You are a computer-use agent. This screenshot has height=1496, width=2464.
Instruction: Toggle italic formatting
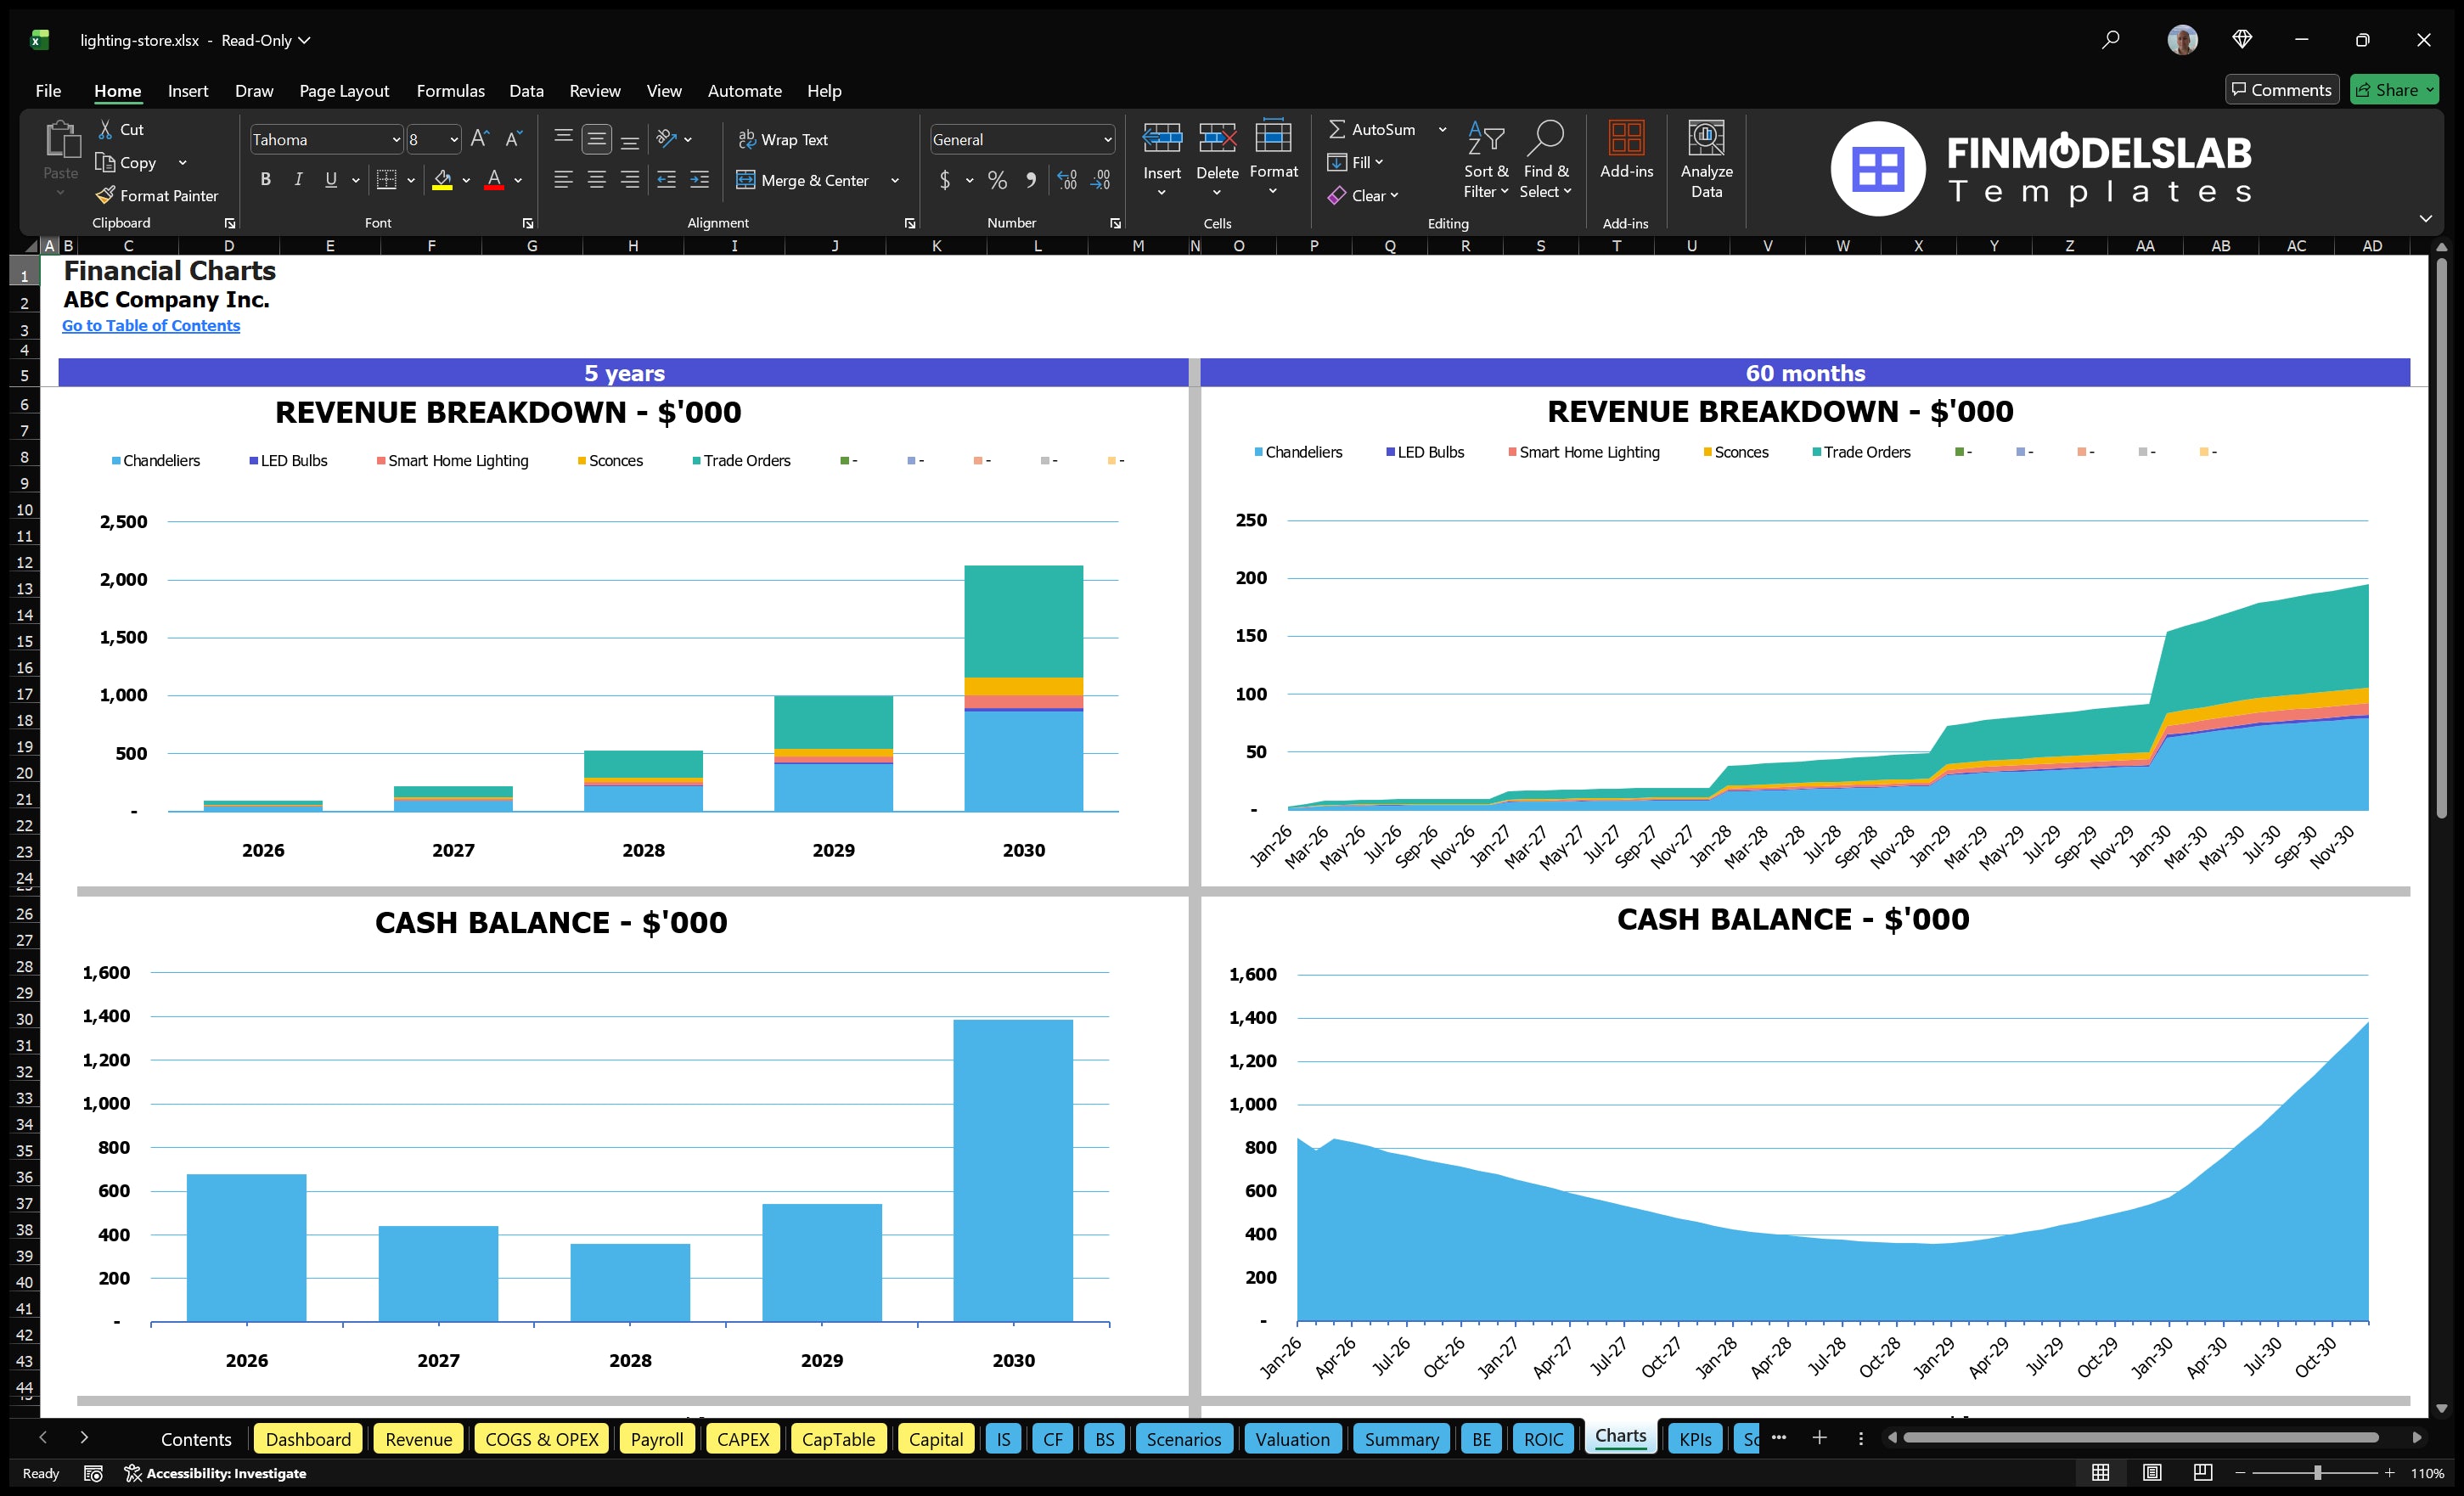pyautogui.click(x=297, y=180)
